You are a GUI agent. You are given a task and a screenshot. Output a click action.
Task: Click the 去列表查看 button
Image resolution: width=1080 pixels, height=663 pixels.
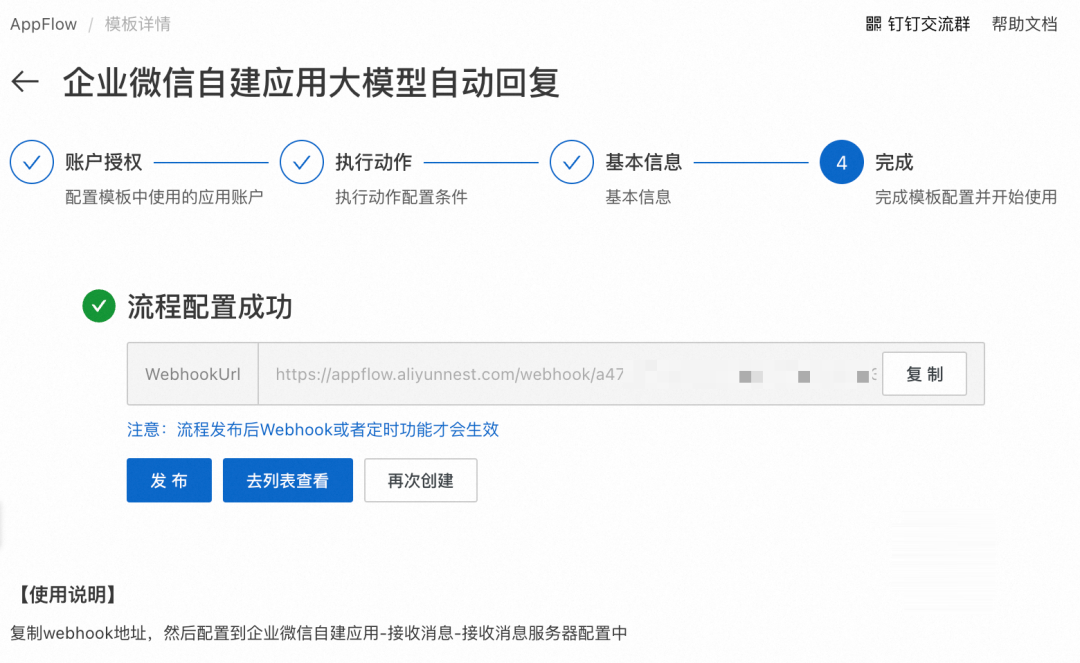pos(288,480)
